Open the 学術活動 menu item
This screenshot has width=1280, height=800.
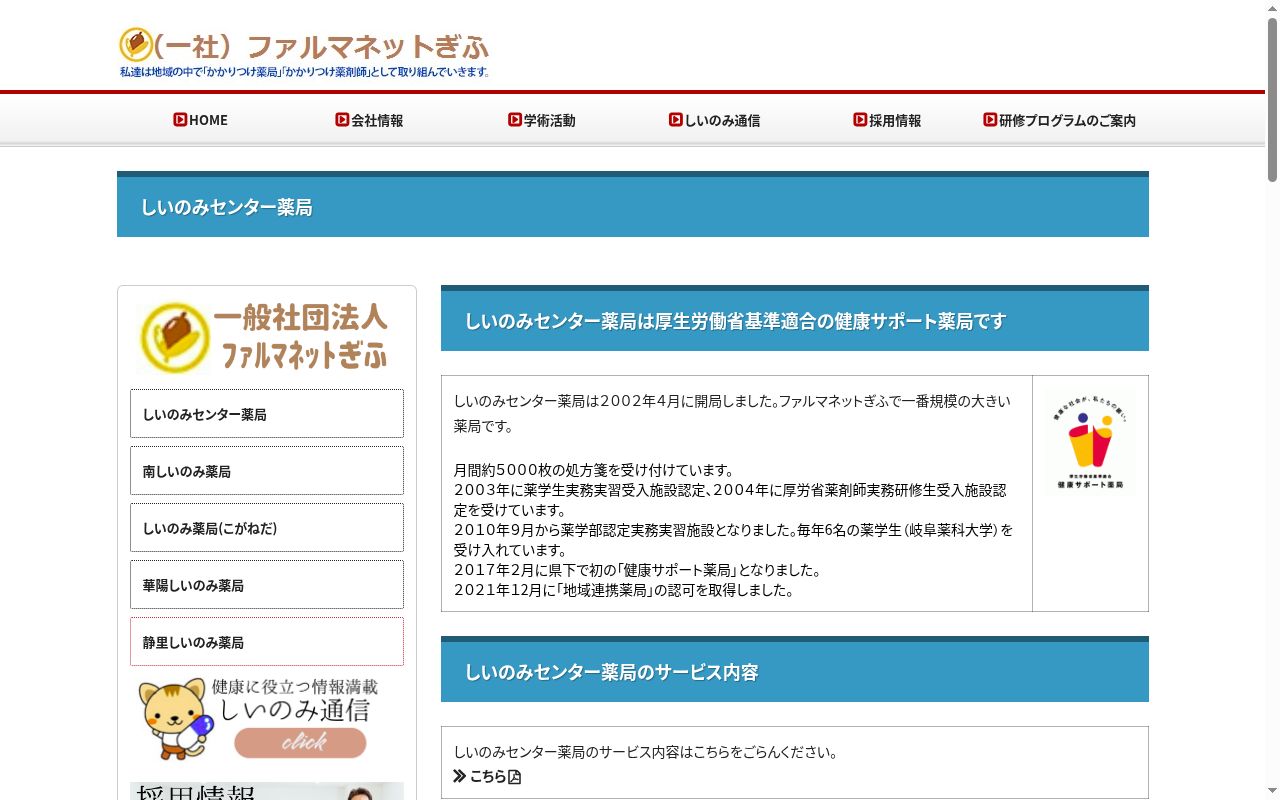(x=541, y=120)
